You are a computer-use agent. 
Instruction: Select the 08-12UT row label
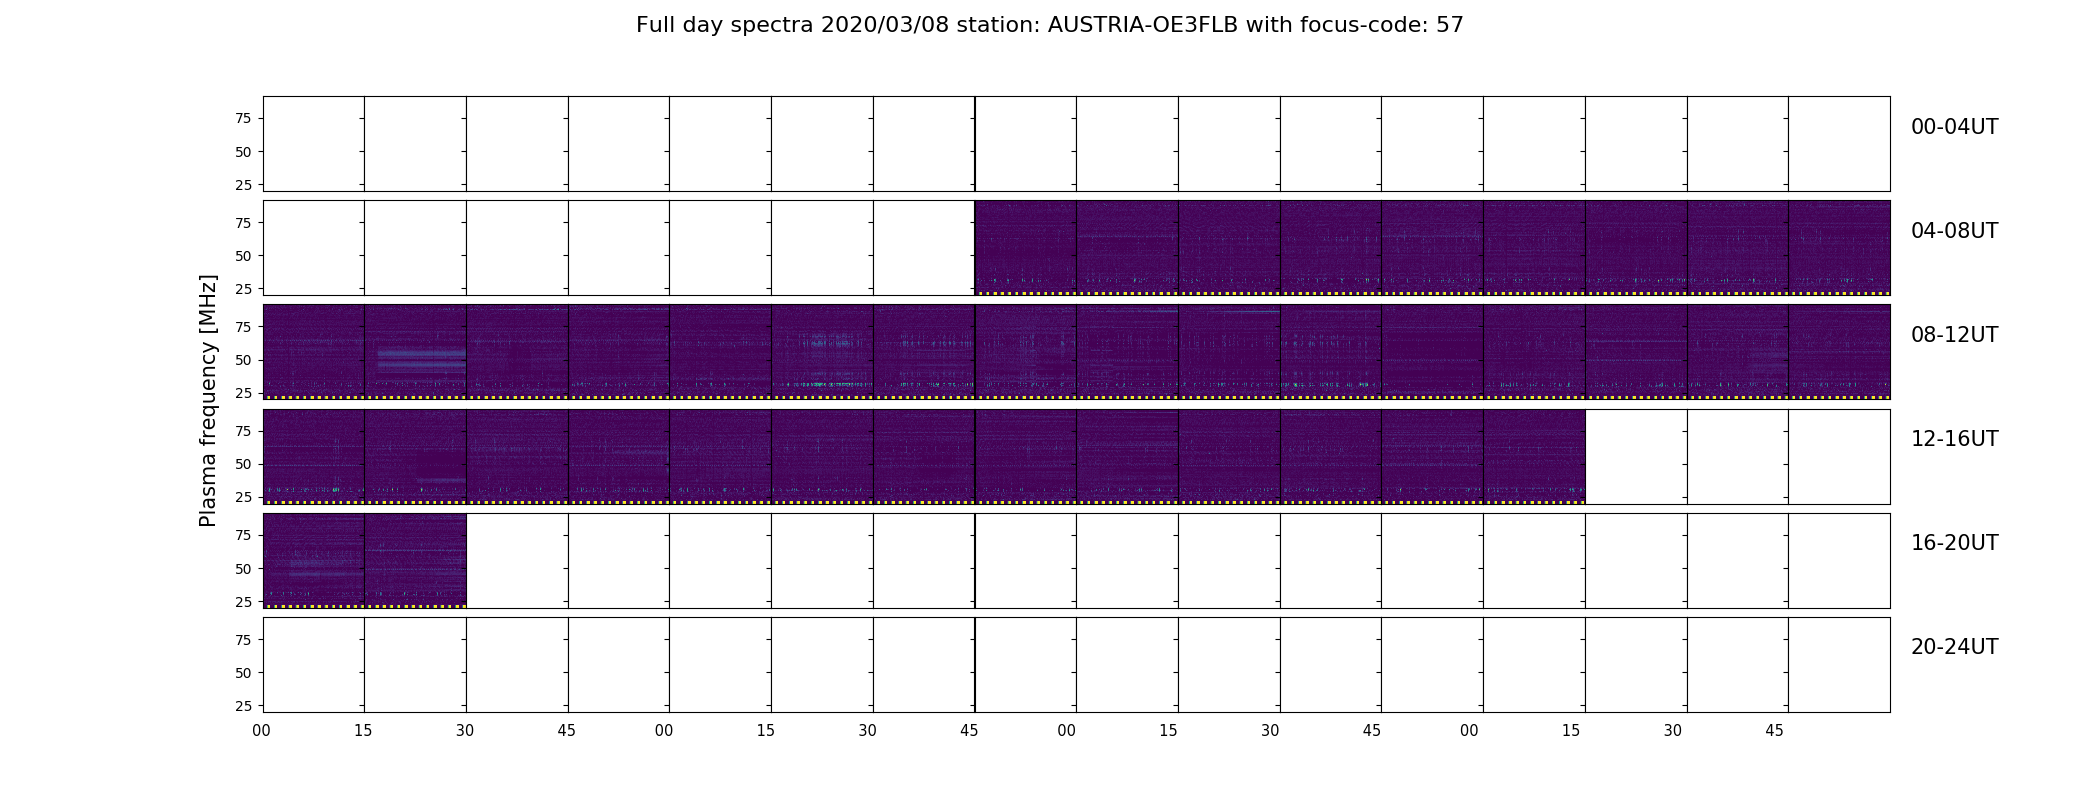pos(1954,335)
